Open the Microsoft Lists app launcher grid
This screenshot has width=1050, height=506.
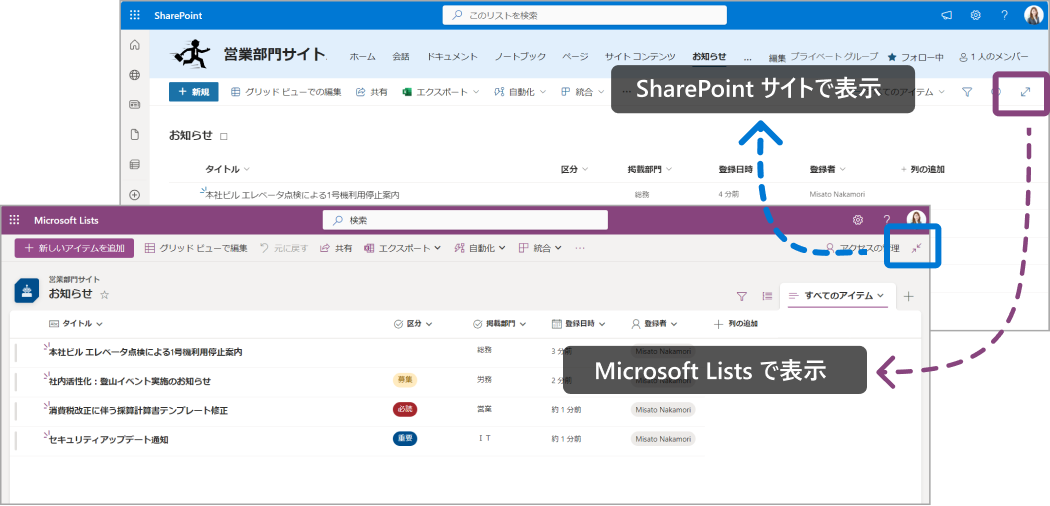(x=15, y=220)
